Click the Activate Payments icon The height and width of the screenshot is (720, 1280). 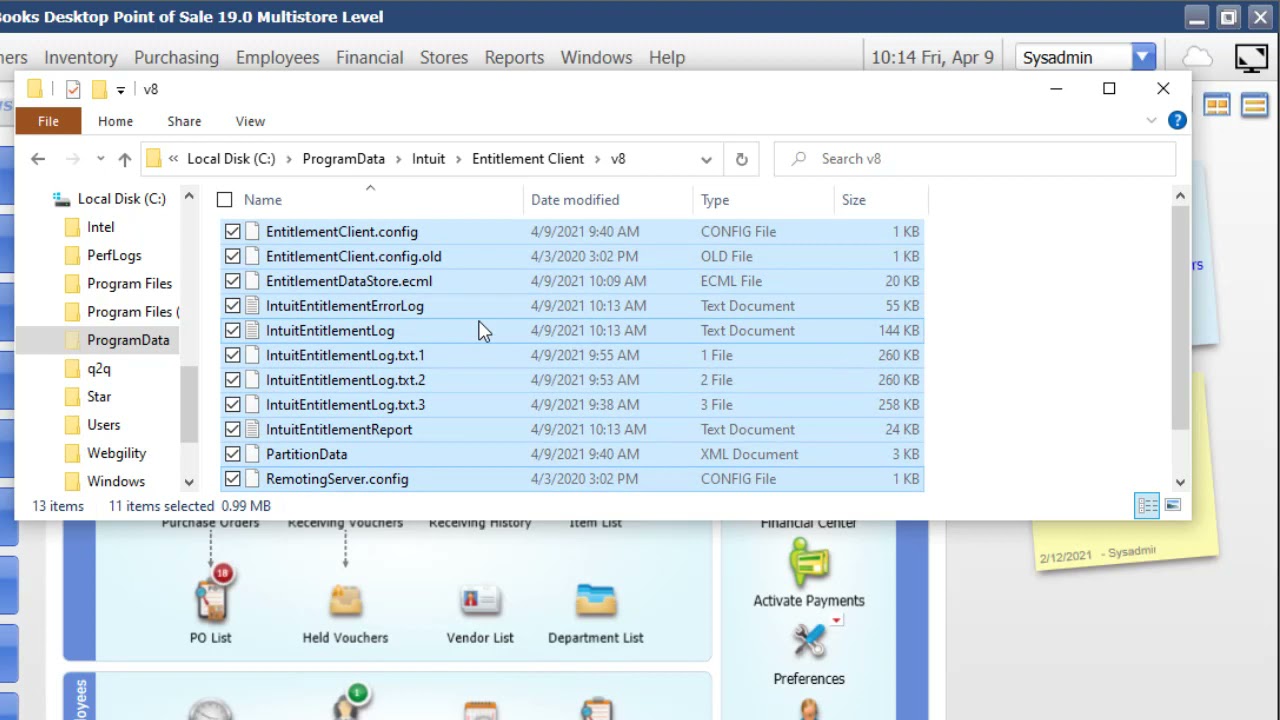(809, 562)
